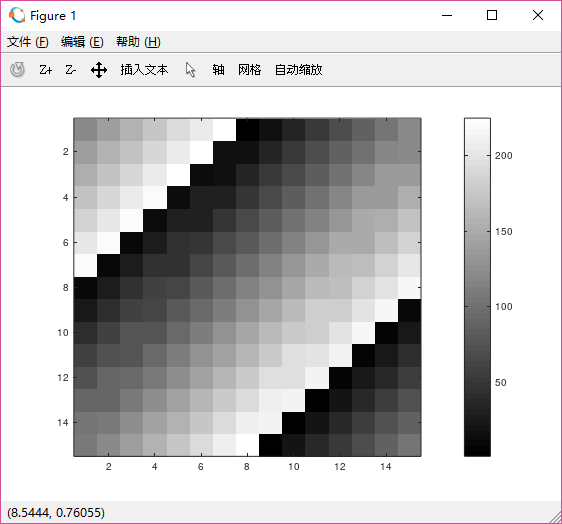Click x-axis tick label 10

(294, 467)
